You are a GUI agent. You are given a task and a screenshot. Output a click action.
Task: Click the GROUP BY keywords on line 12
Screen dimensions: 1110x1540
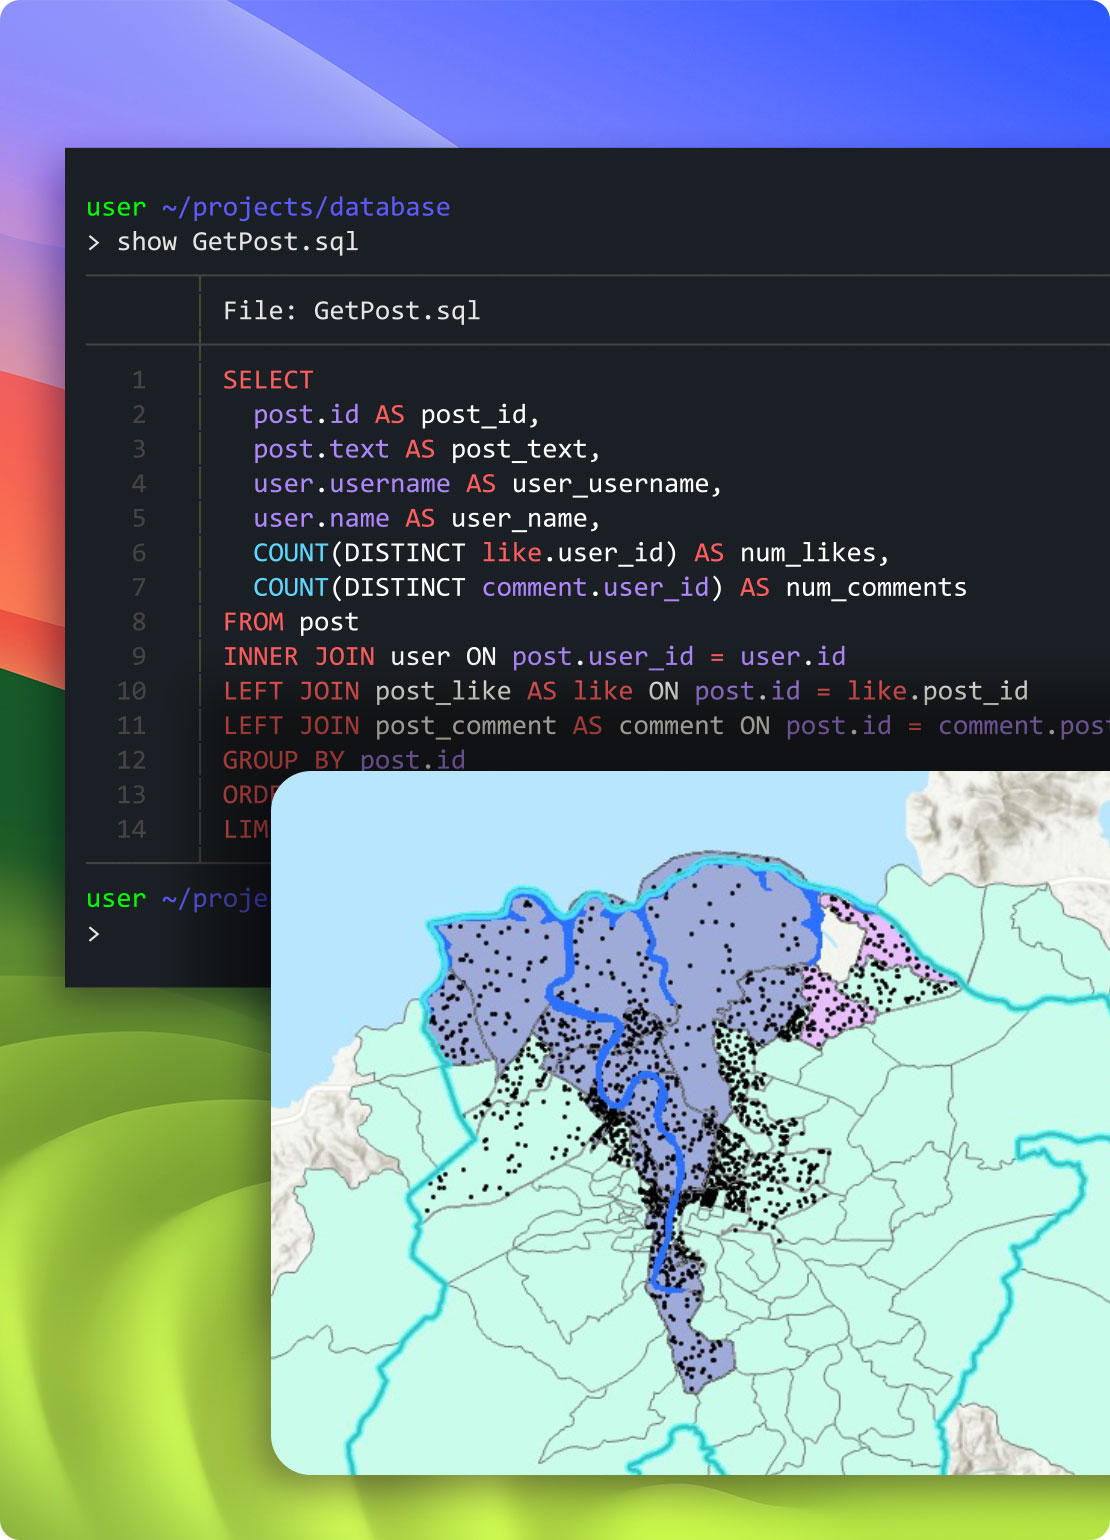click(x=282, y=760)
